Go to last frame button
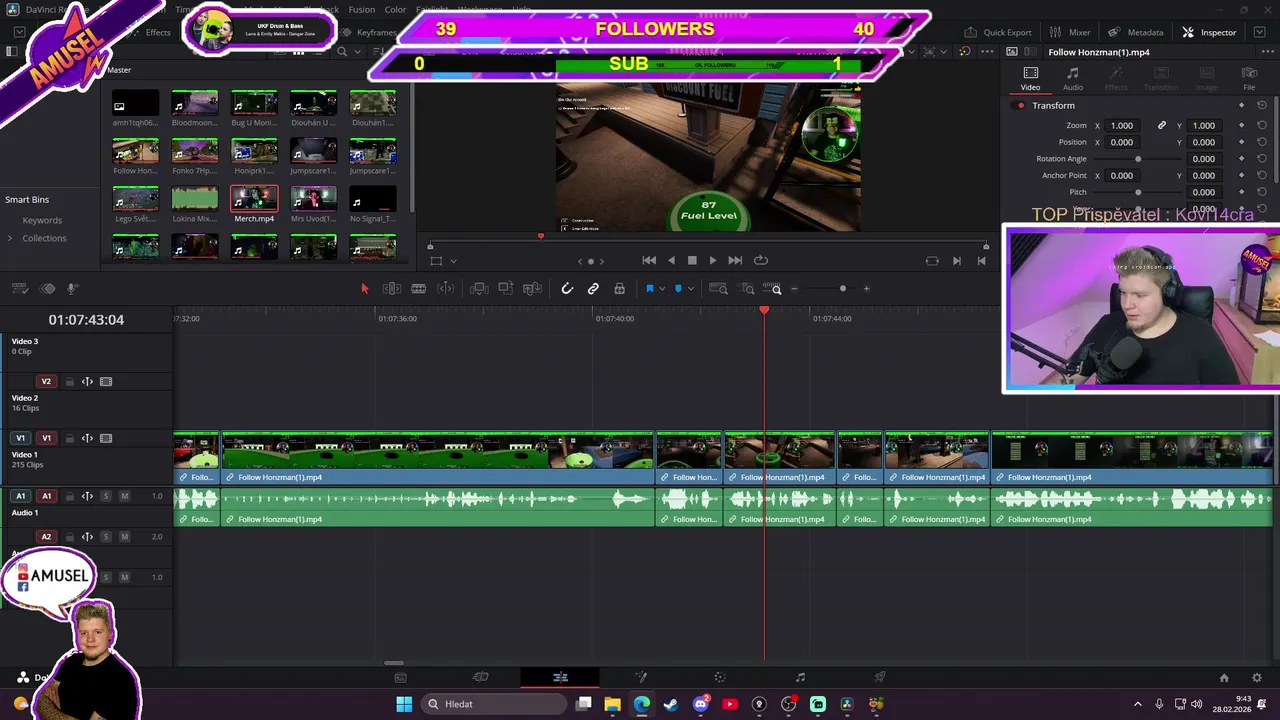 click(735, 260)
